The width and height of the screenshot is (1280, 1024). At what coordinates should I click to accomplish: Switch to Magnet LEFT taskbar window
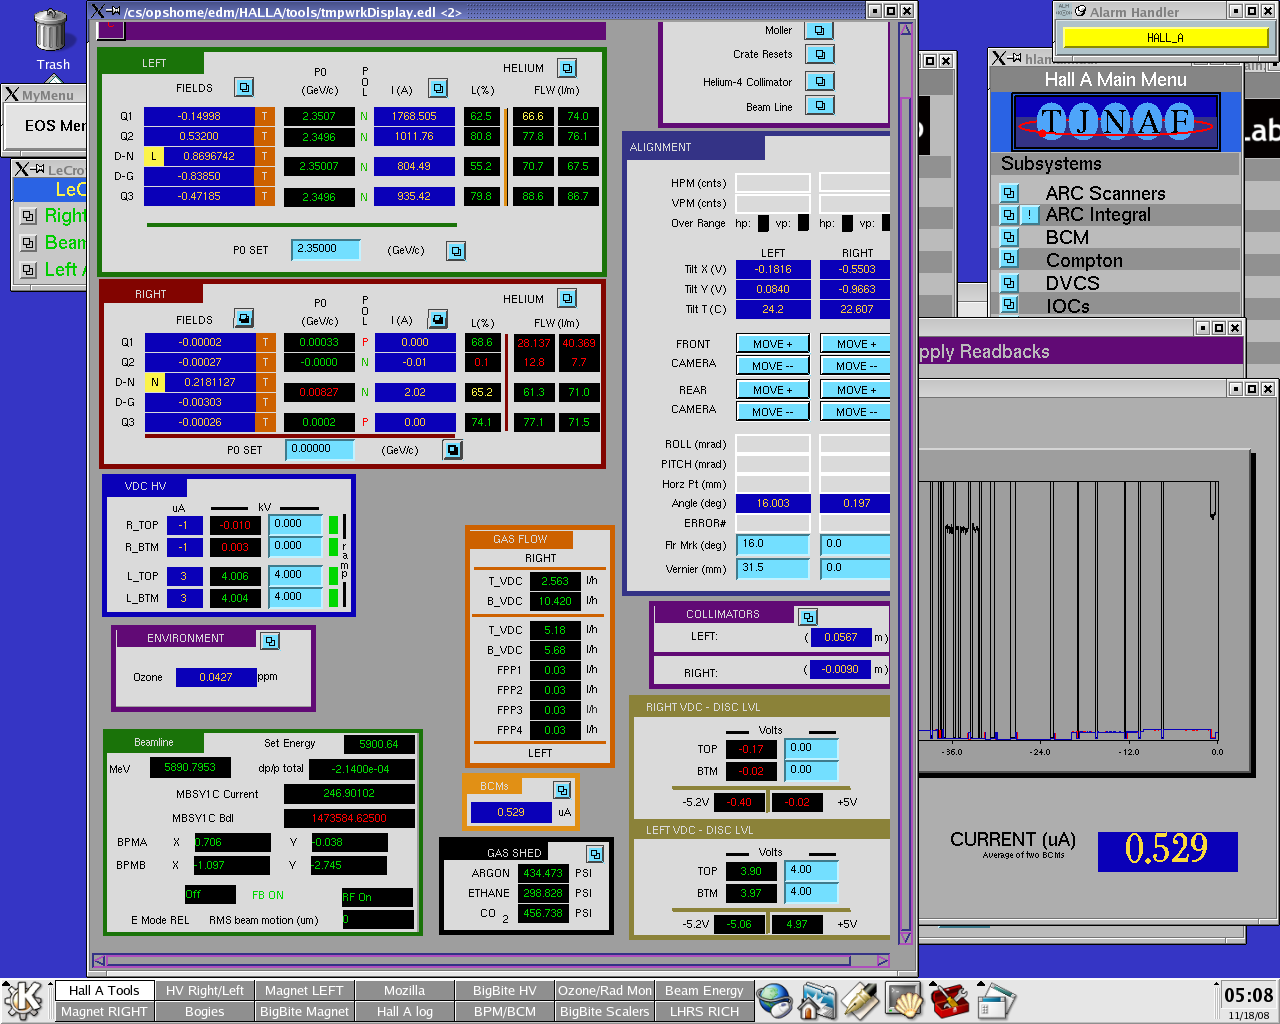coord(304,990)
